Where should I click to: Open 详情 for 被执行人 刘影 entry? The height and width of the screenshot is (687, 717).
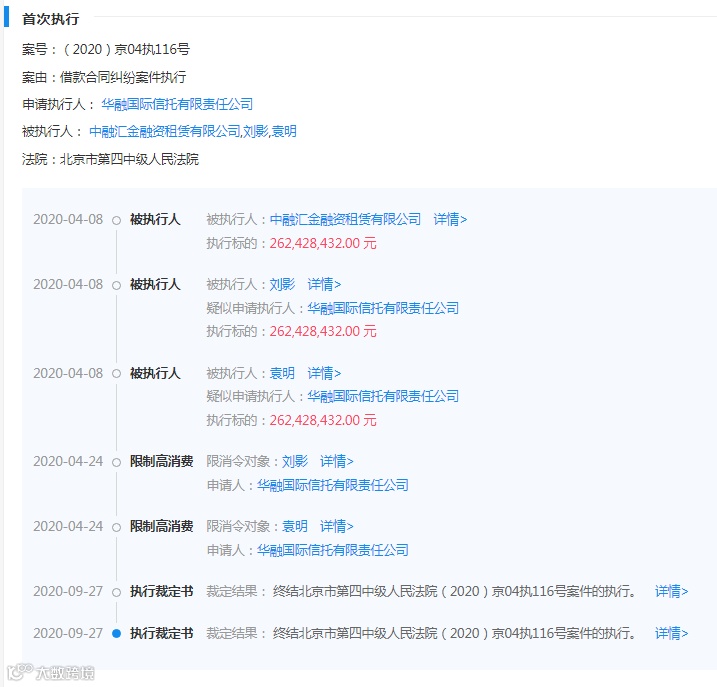coord(324,284)
